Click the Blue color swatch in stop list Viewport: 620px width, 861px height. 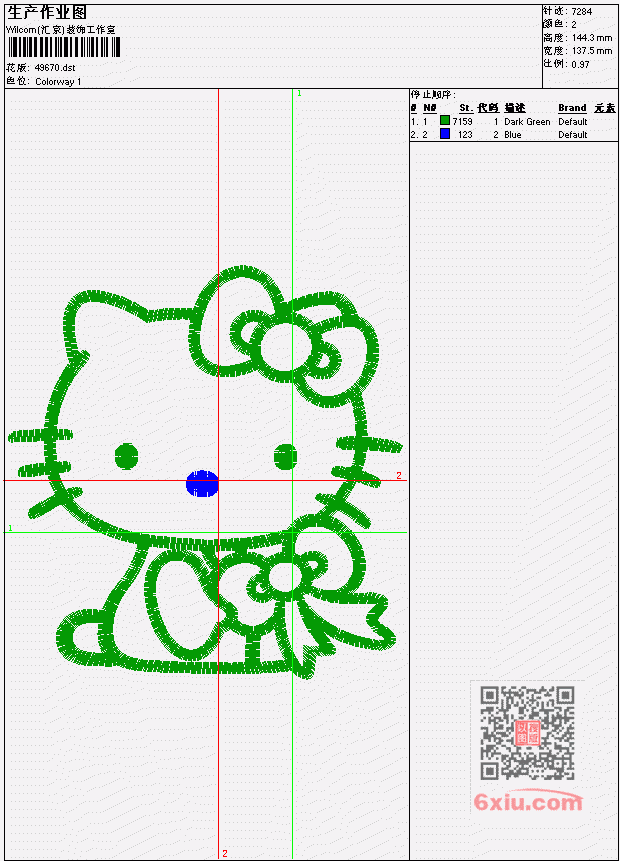point(445,133)
